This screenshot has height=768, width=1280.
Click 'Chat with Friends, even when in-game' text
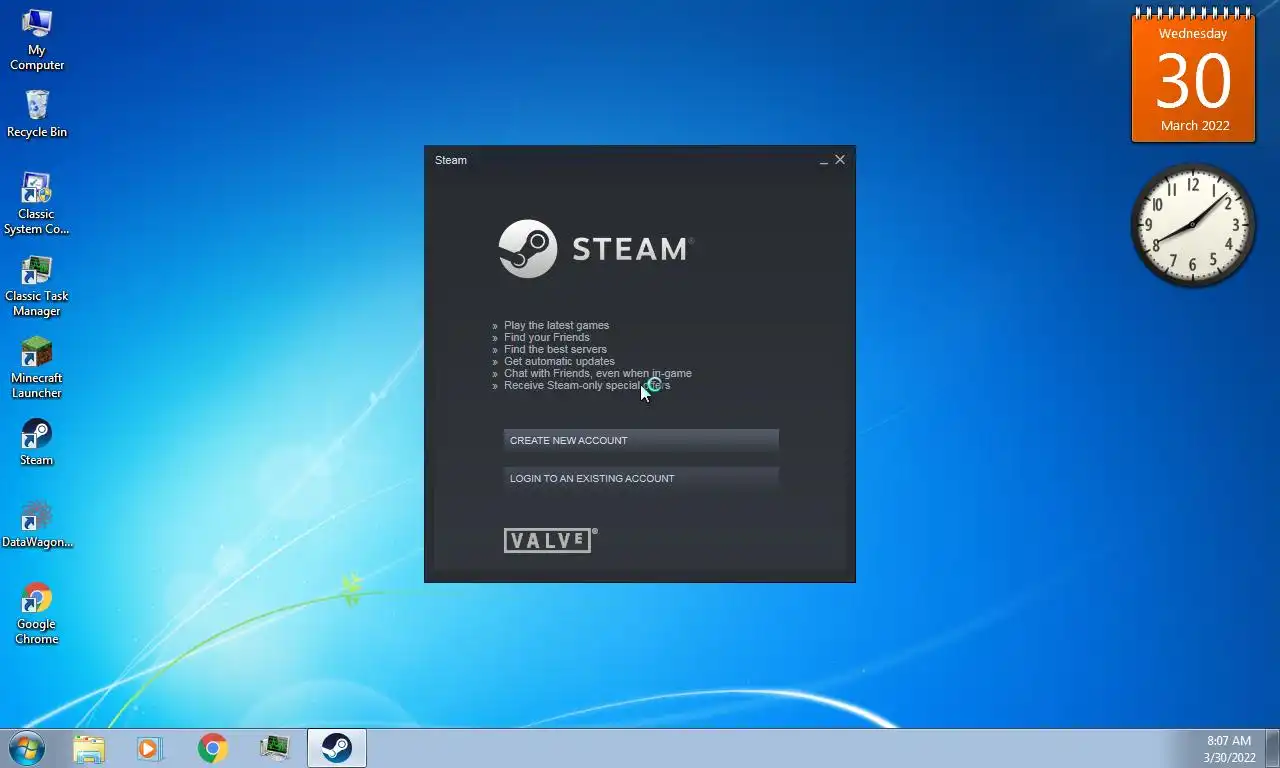click(598, 373)
